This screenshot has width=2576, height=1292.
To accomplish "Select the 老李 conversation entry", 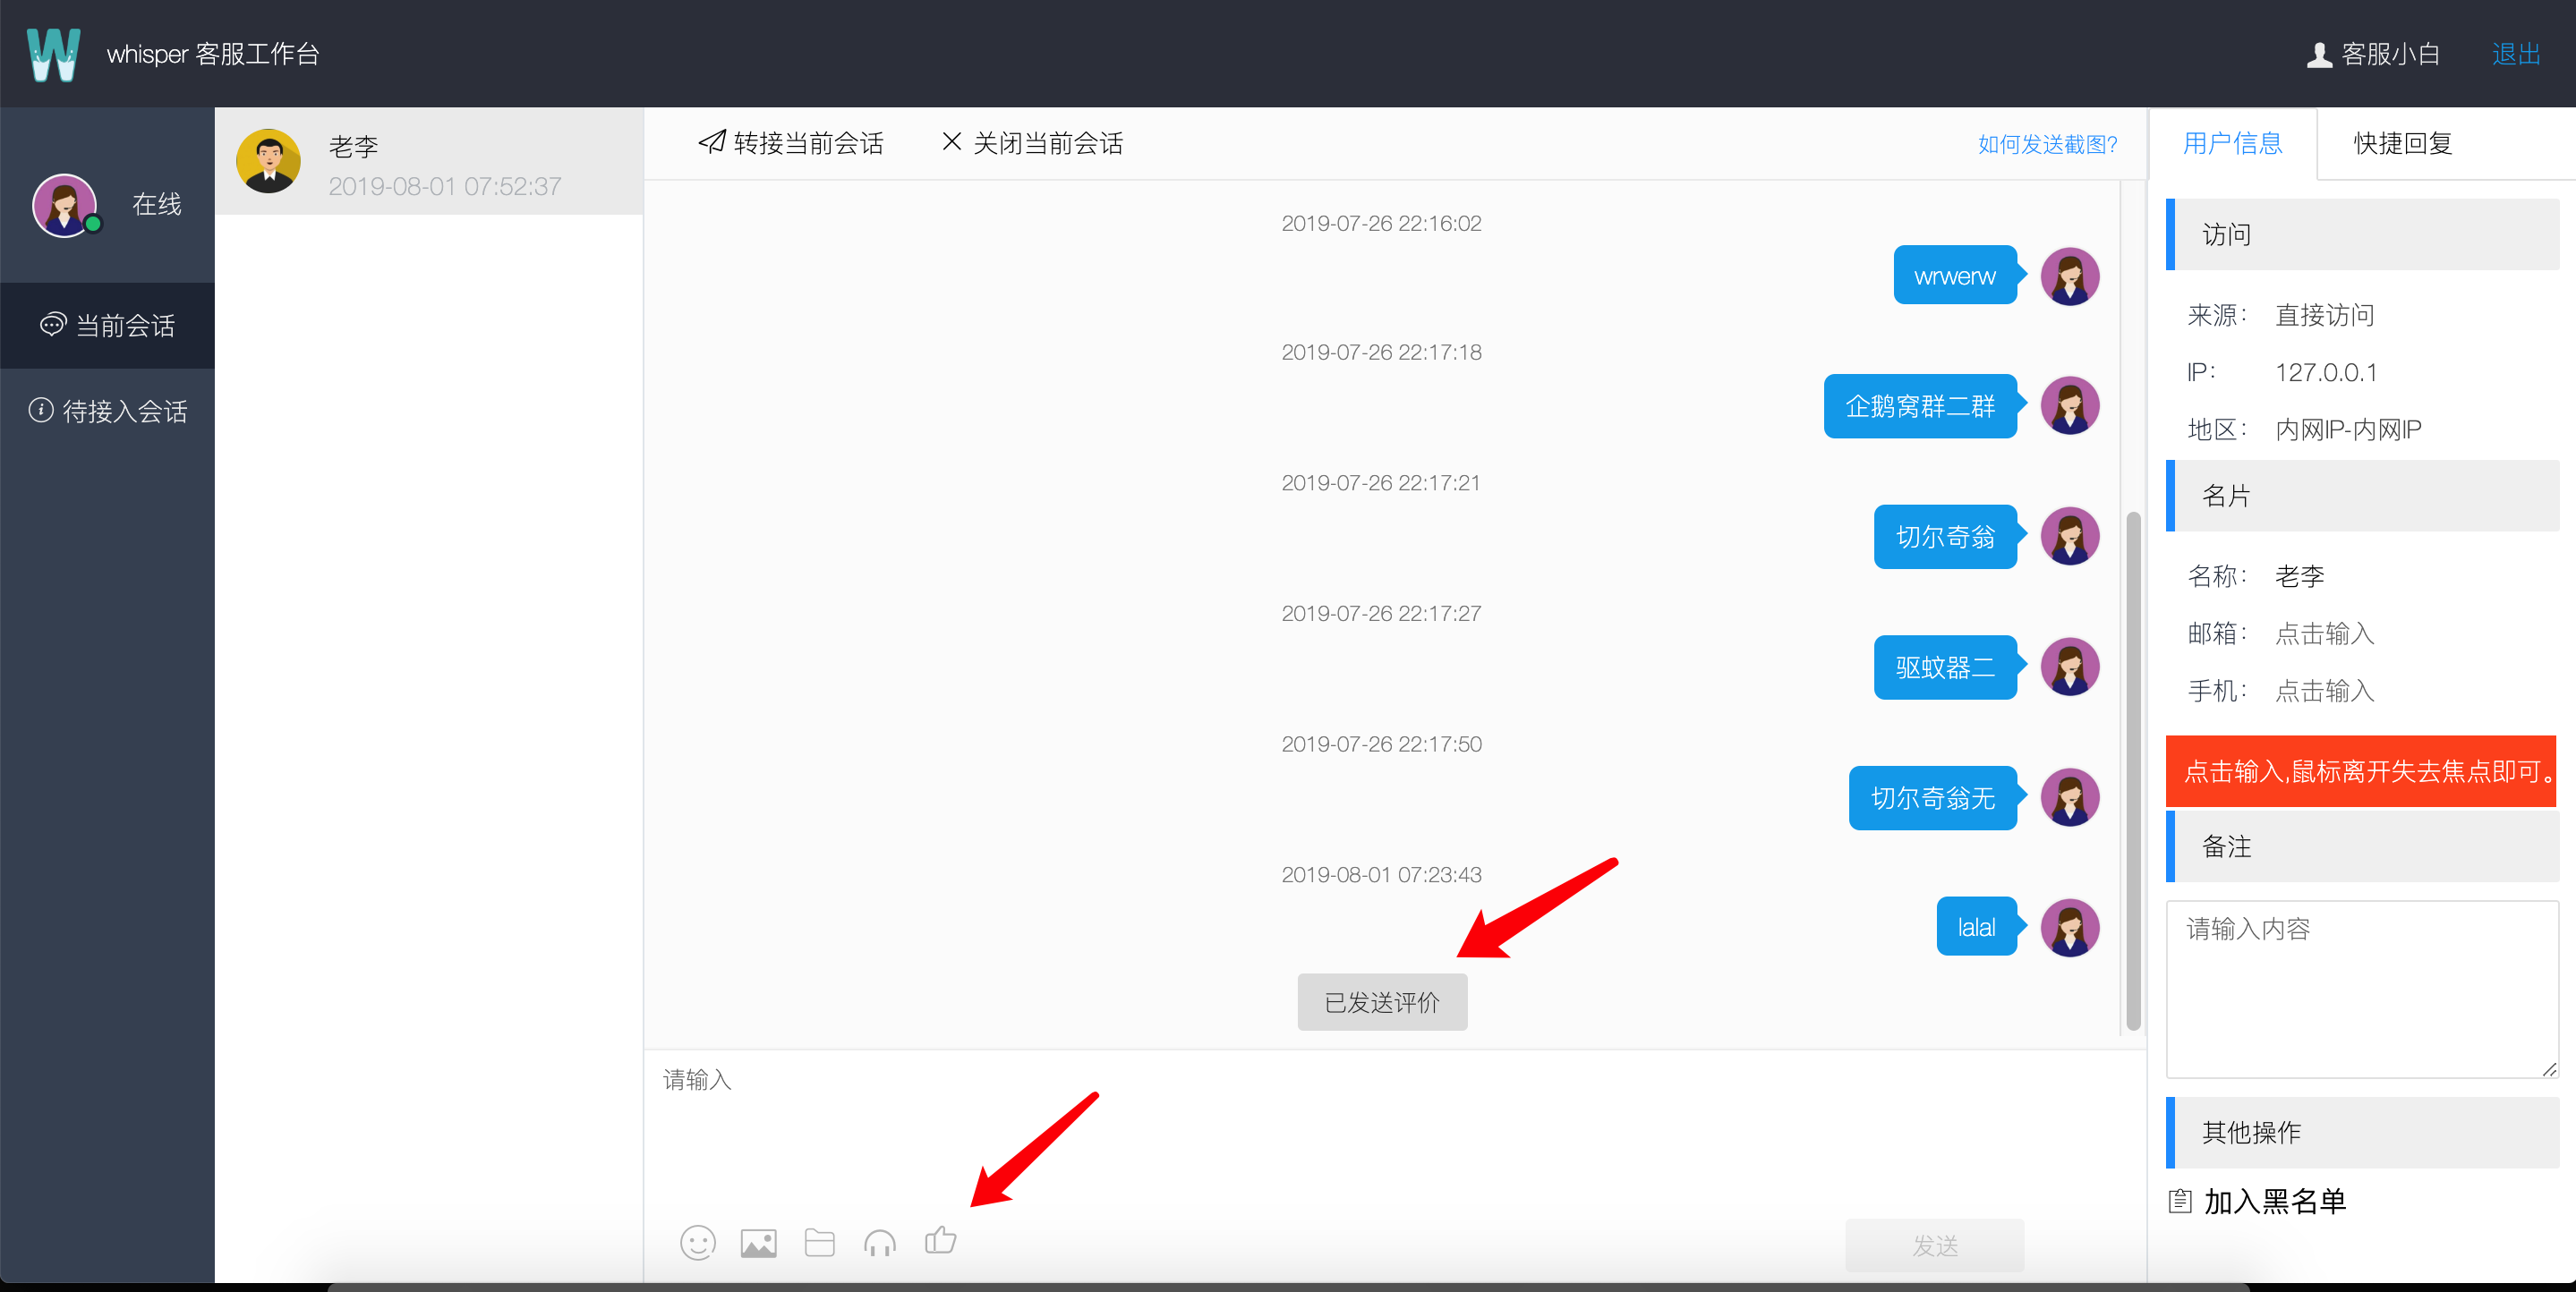I will coord(429,162).
